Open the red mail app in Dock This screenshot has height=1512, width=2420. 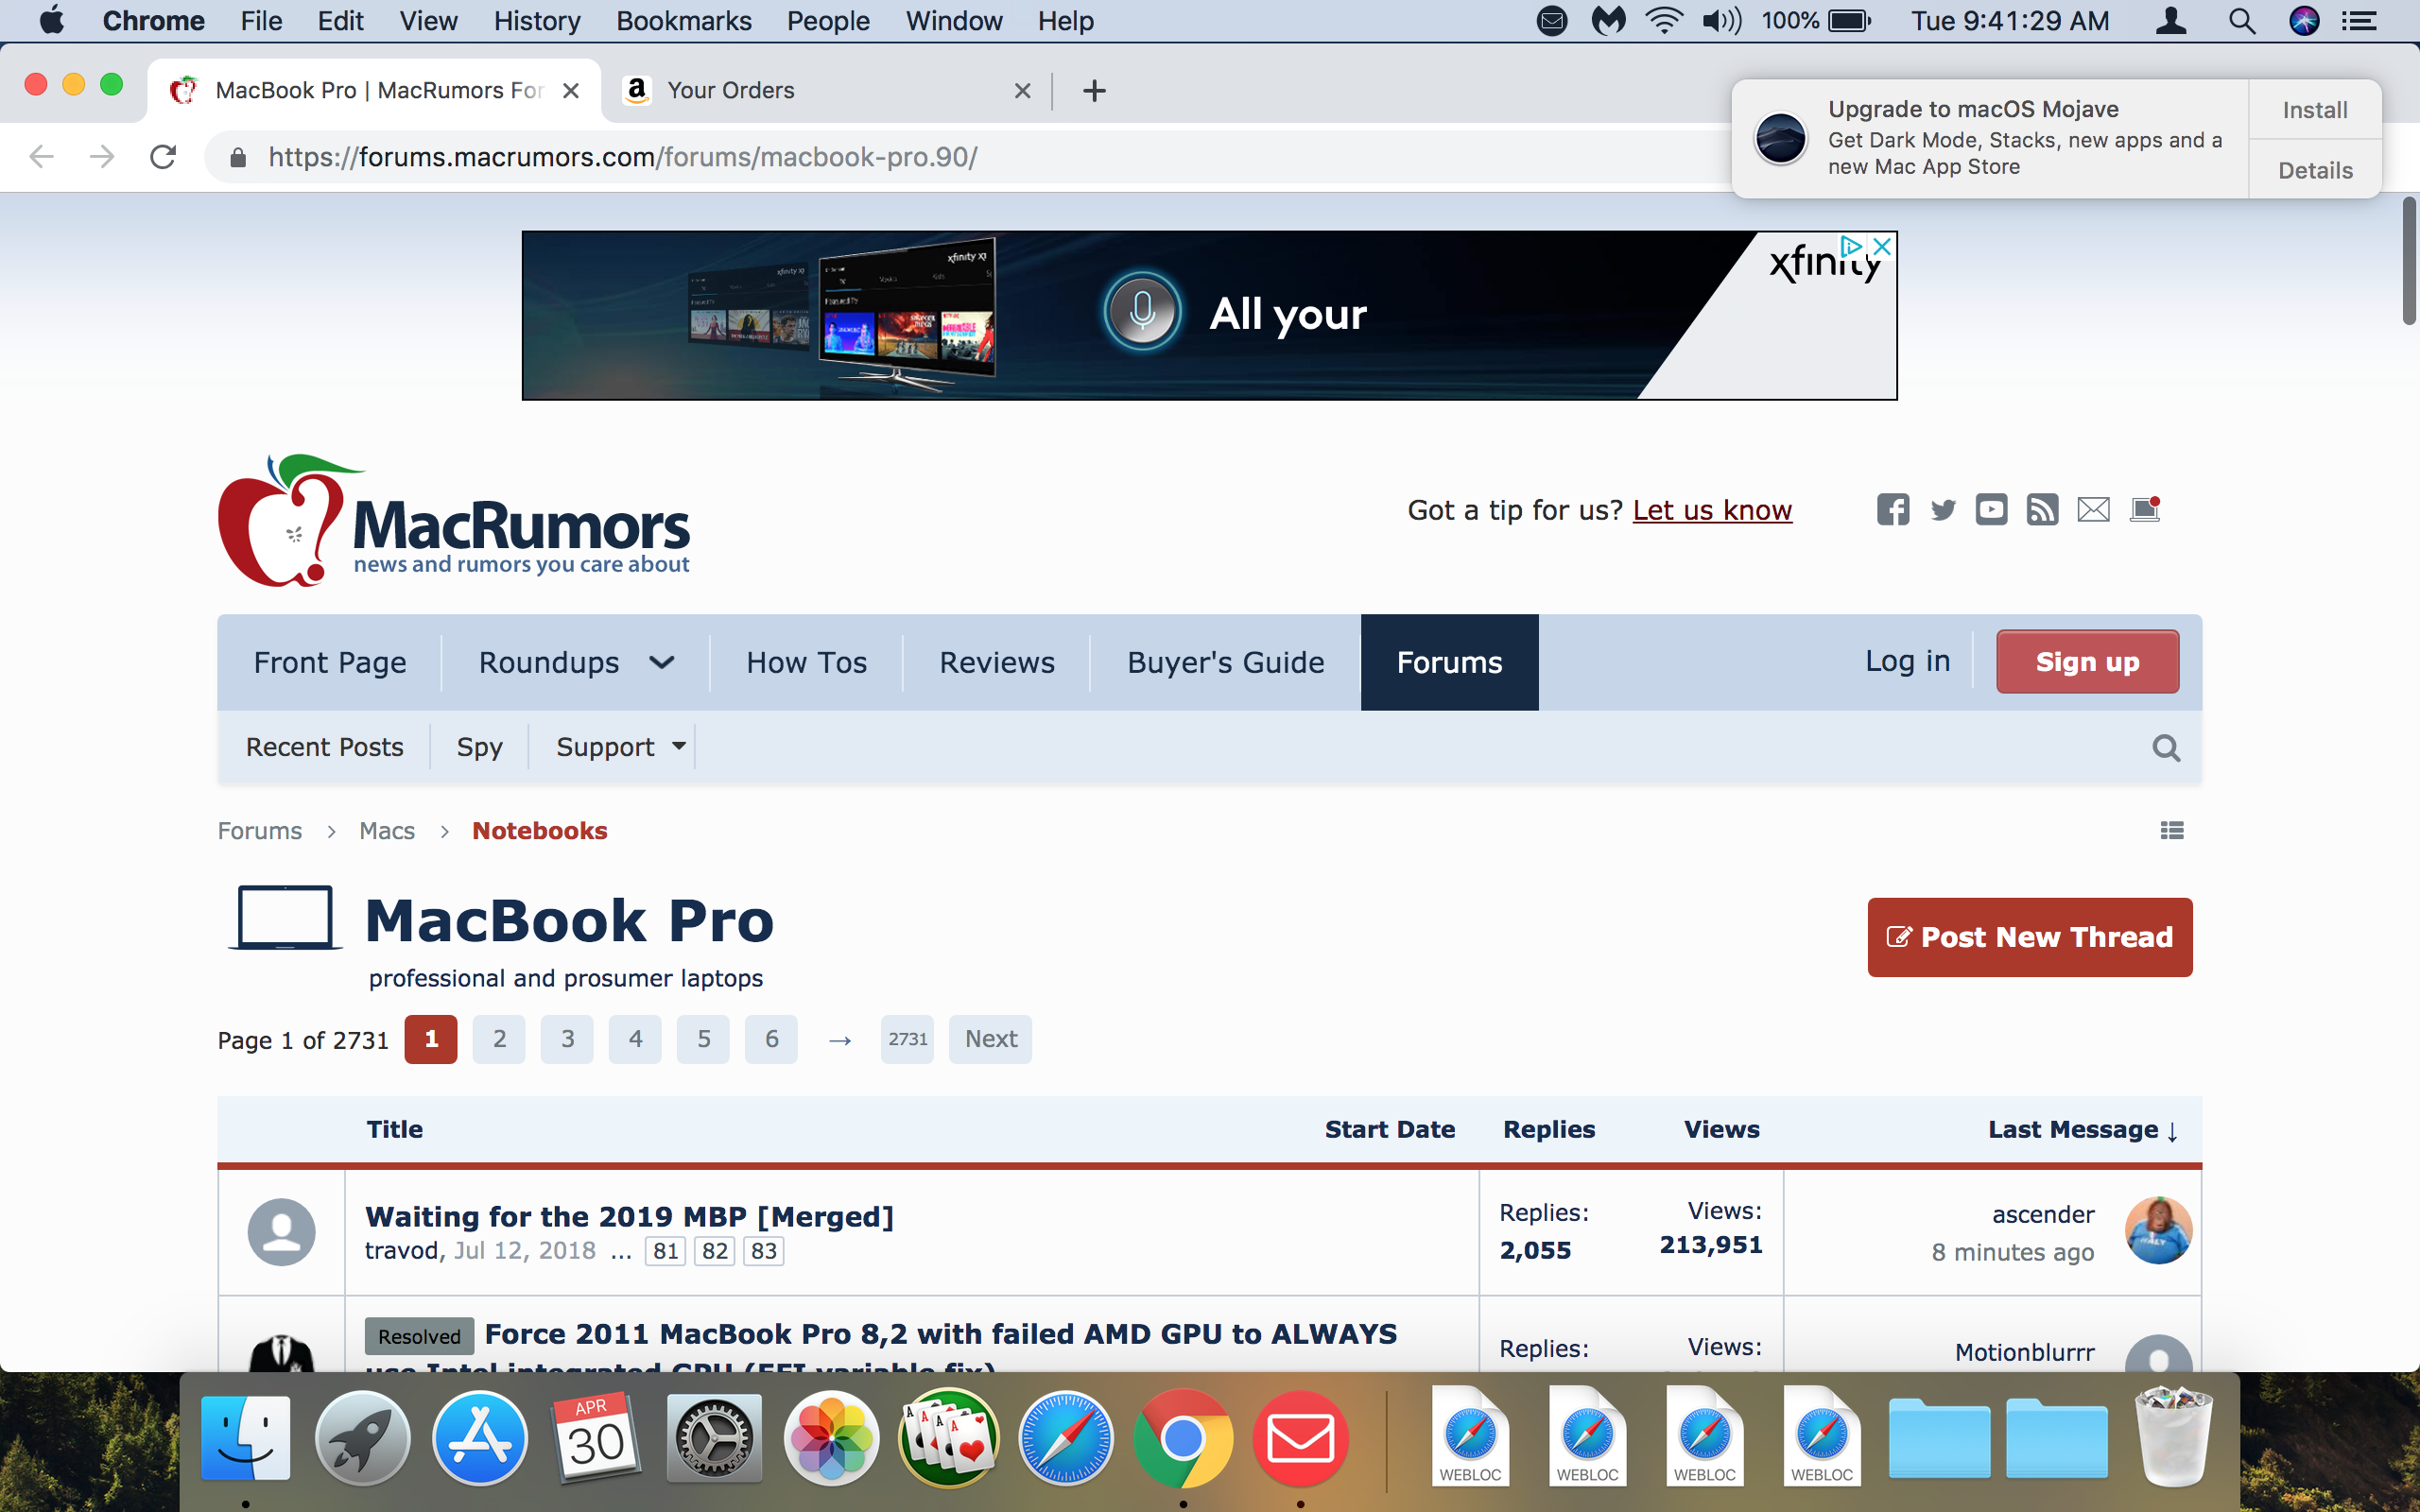click(1301, 1440)
